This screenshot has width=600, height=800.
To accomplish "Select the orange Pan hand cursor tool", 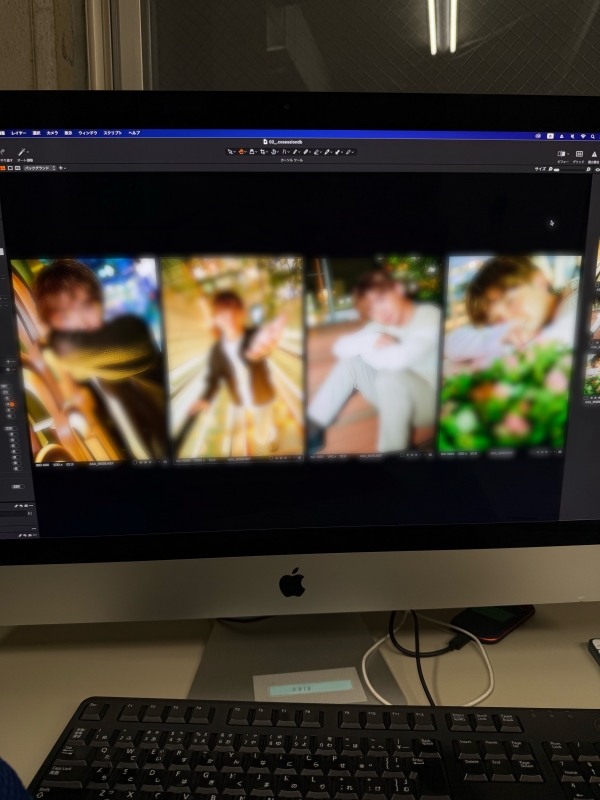I will [x=241, y=152].
